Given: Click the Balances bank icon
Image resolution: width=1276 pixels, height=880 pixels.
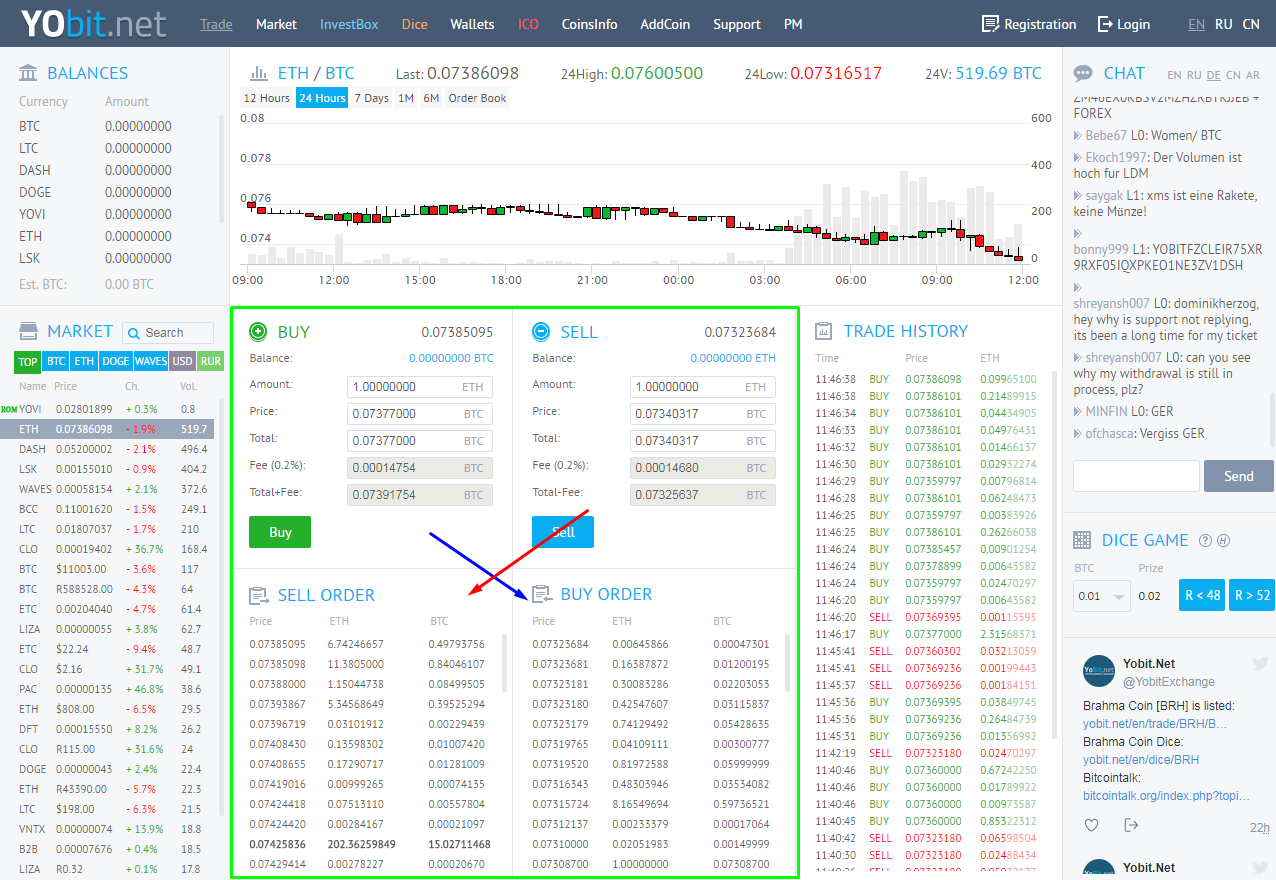Looking at the screenshot, I should [29, 73].
